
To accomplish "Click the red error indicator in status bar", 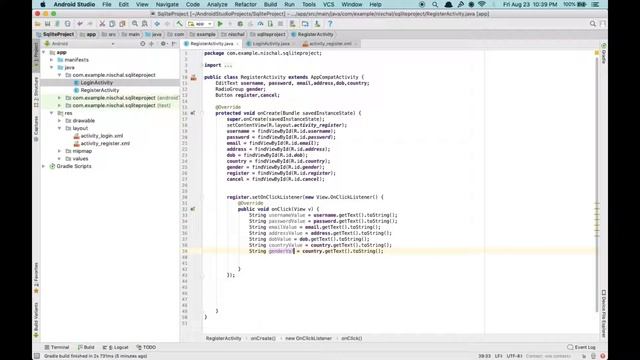I will click(602, 356).
